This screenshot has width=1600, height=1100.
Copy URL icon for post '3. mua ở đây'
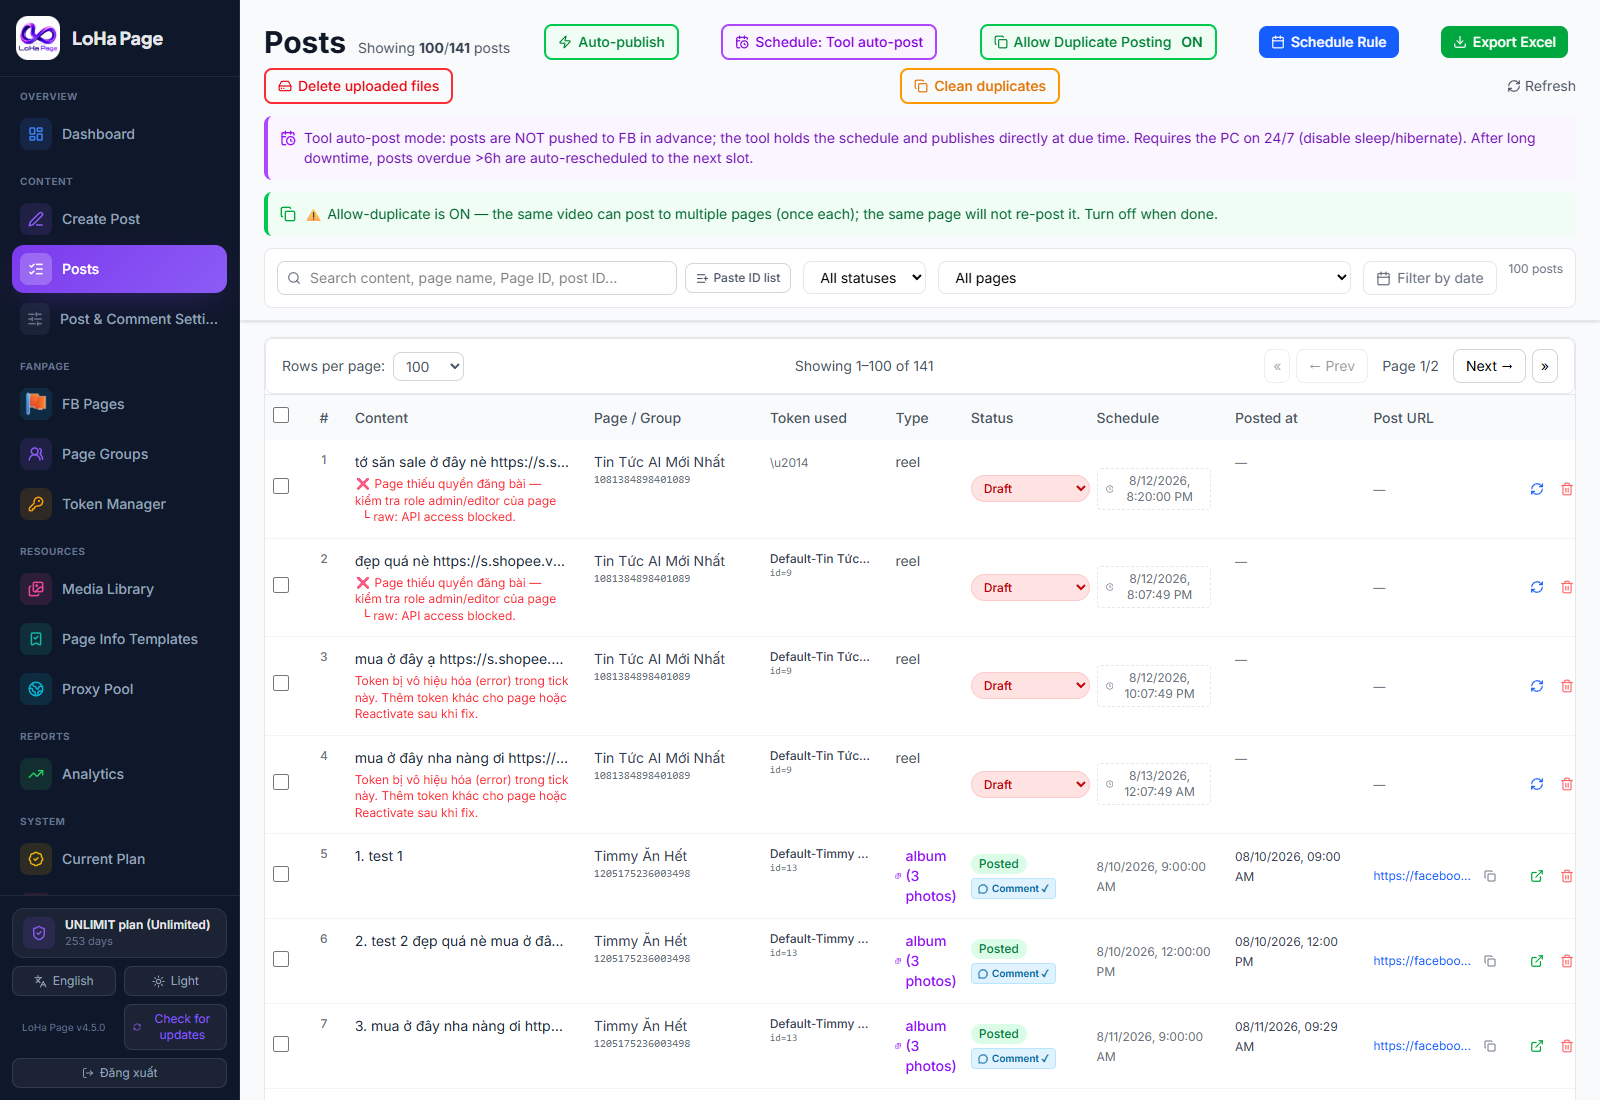point(1490,1046)
